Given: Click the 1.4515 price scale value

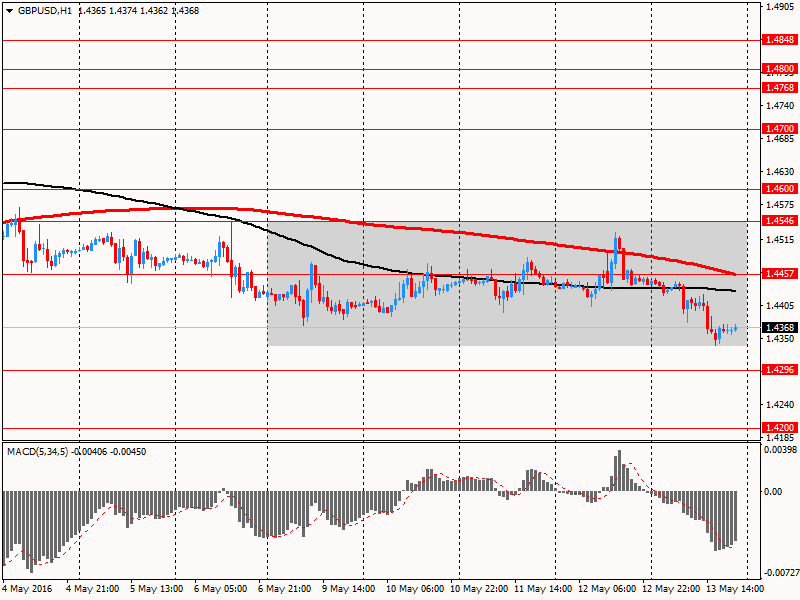Looking at the screenshot, I should [x=781, y=240].
